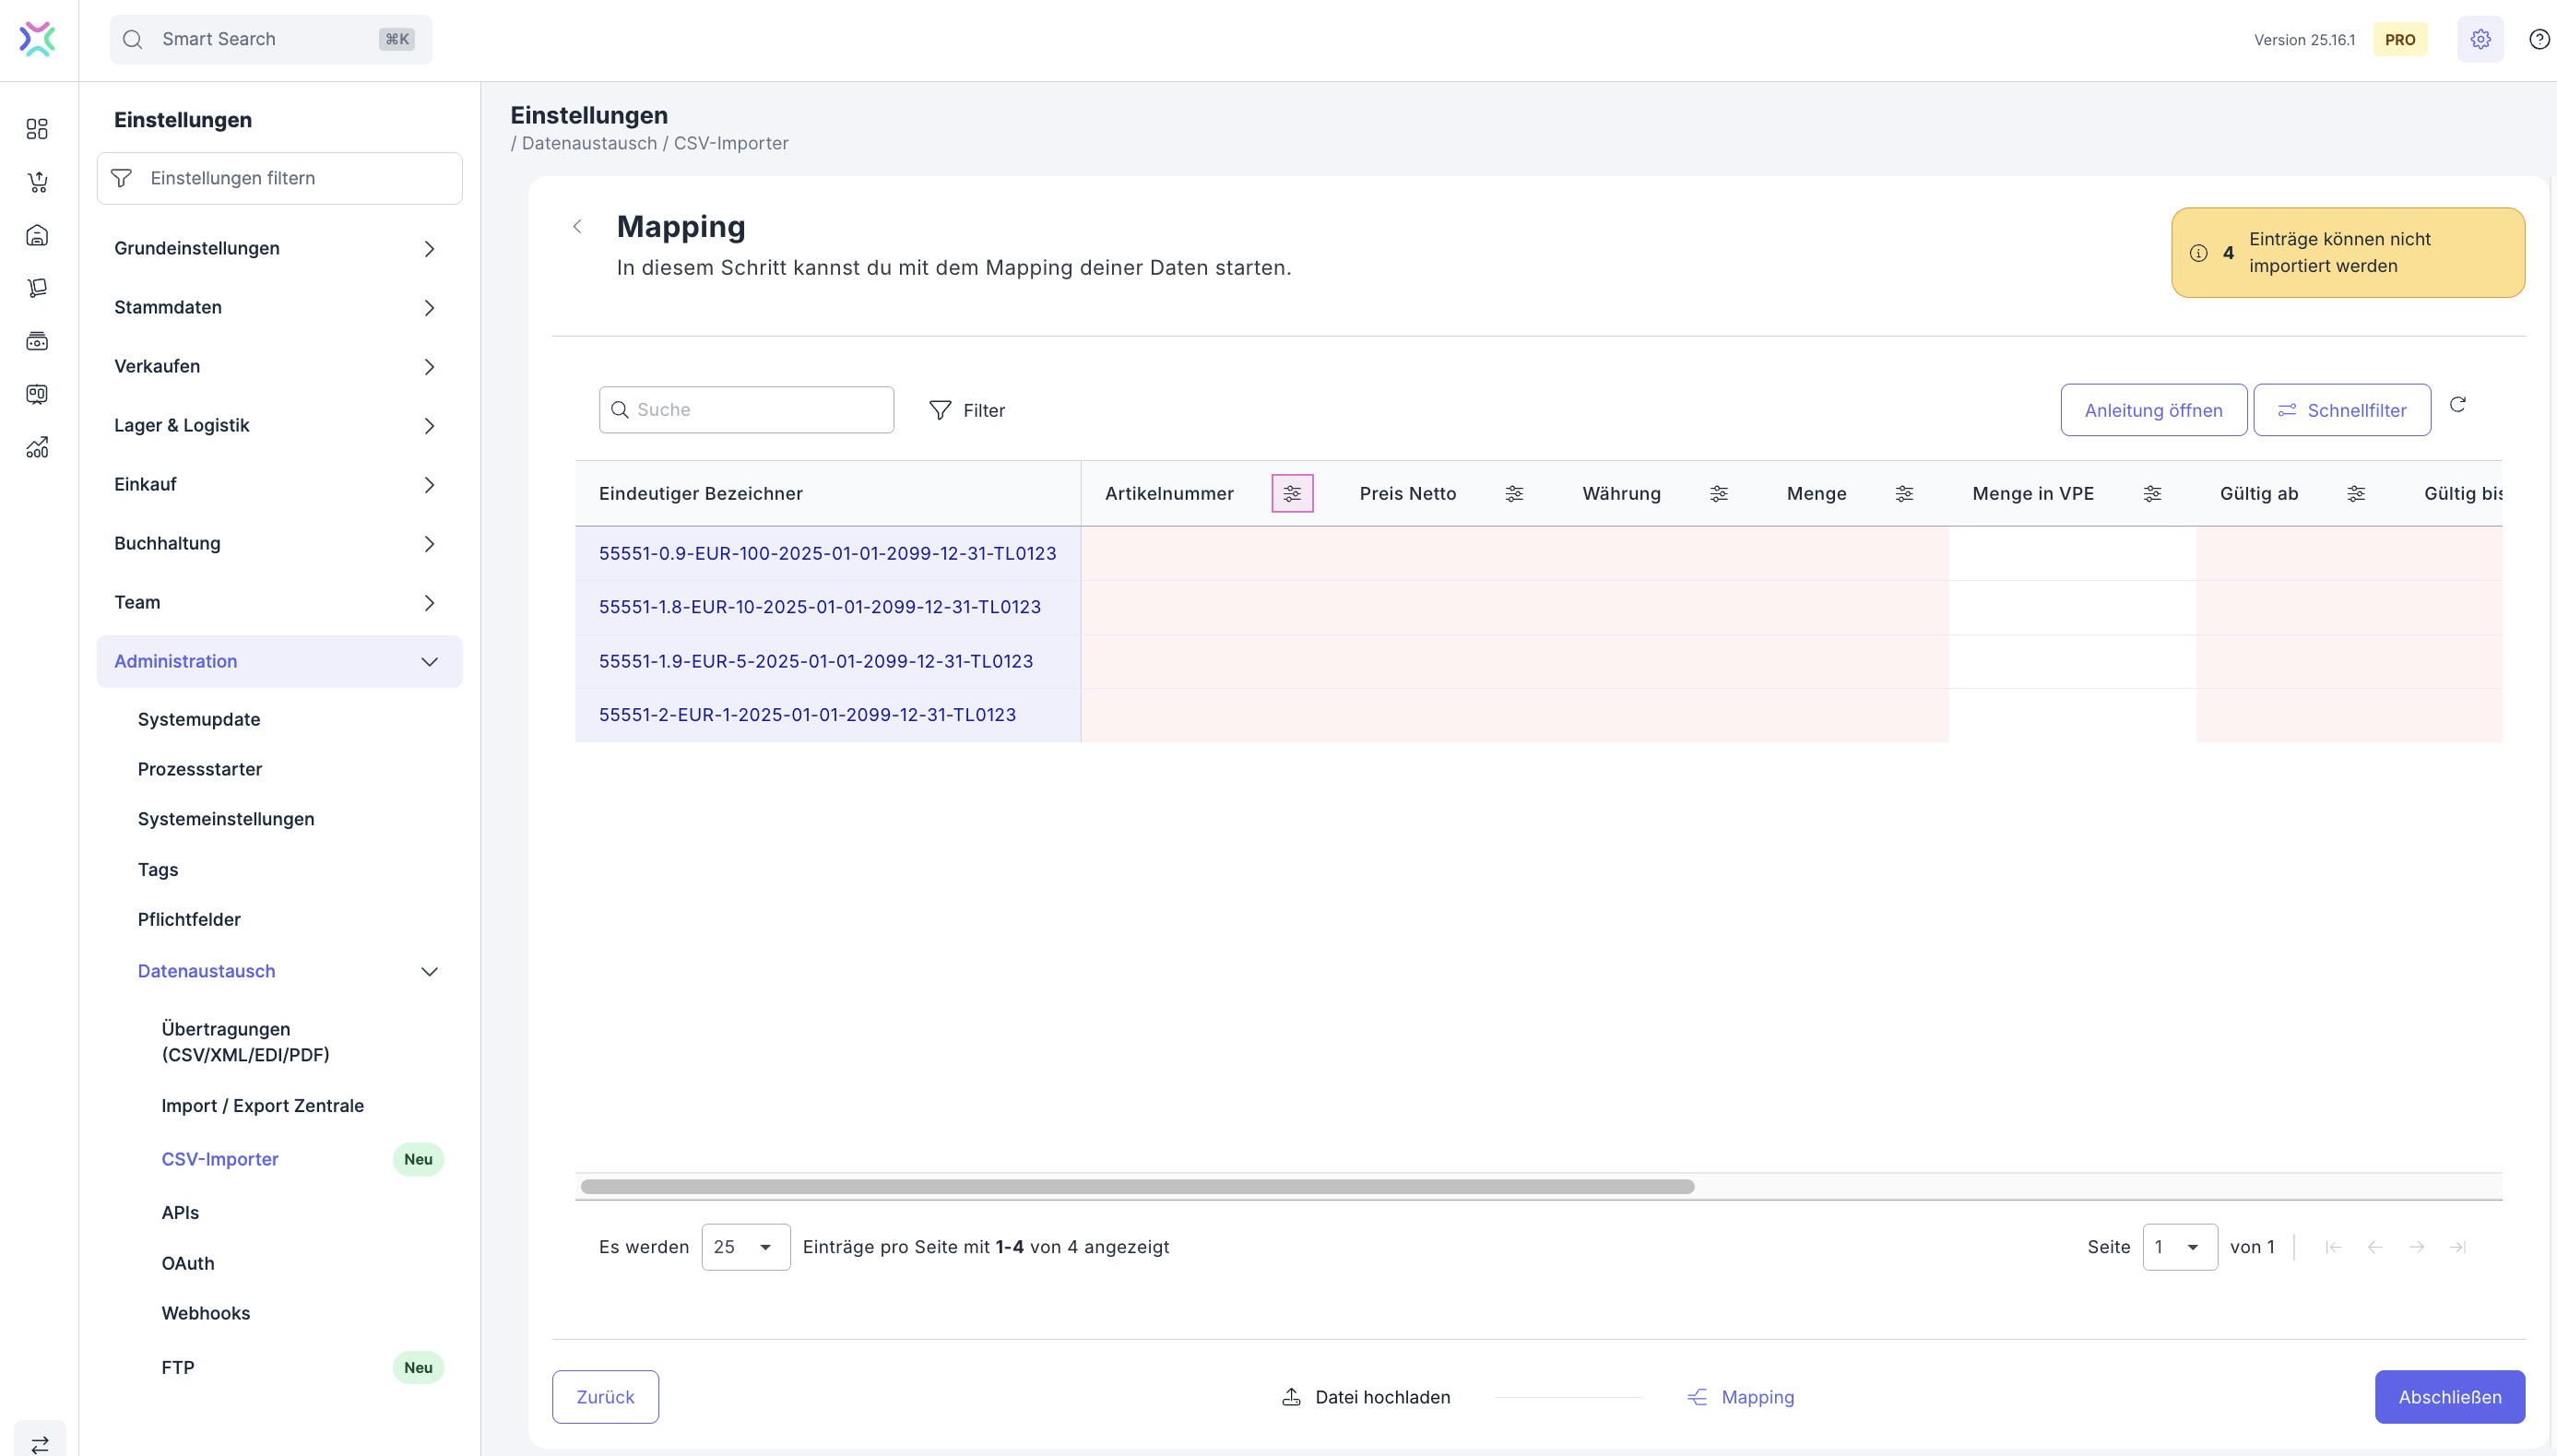Click the Anleitung öffnen button
Screen dimensions: 2557x1456
click(2153, 410)
